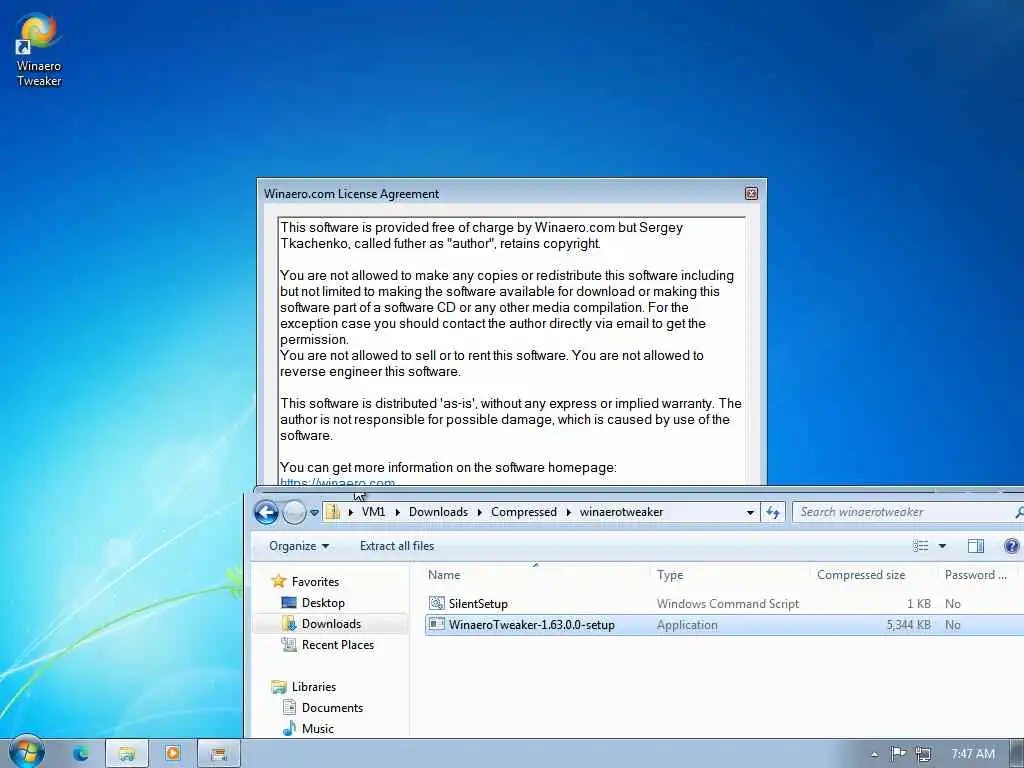Click Windows Command Script type cell
The width and height of the screenshot is (1024, 768).
coord(728,603)
